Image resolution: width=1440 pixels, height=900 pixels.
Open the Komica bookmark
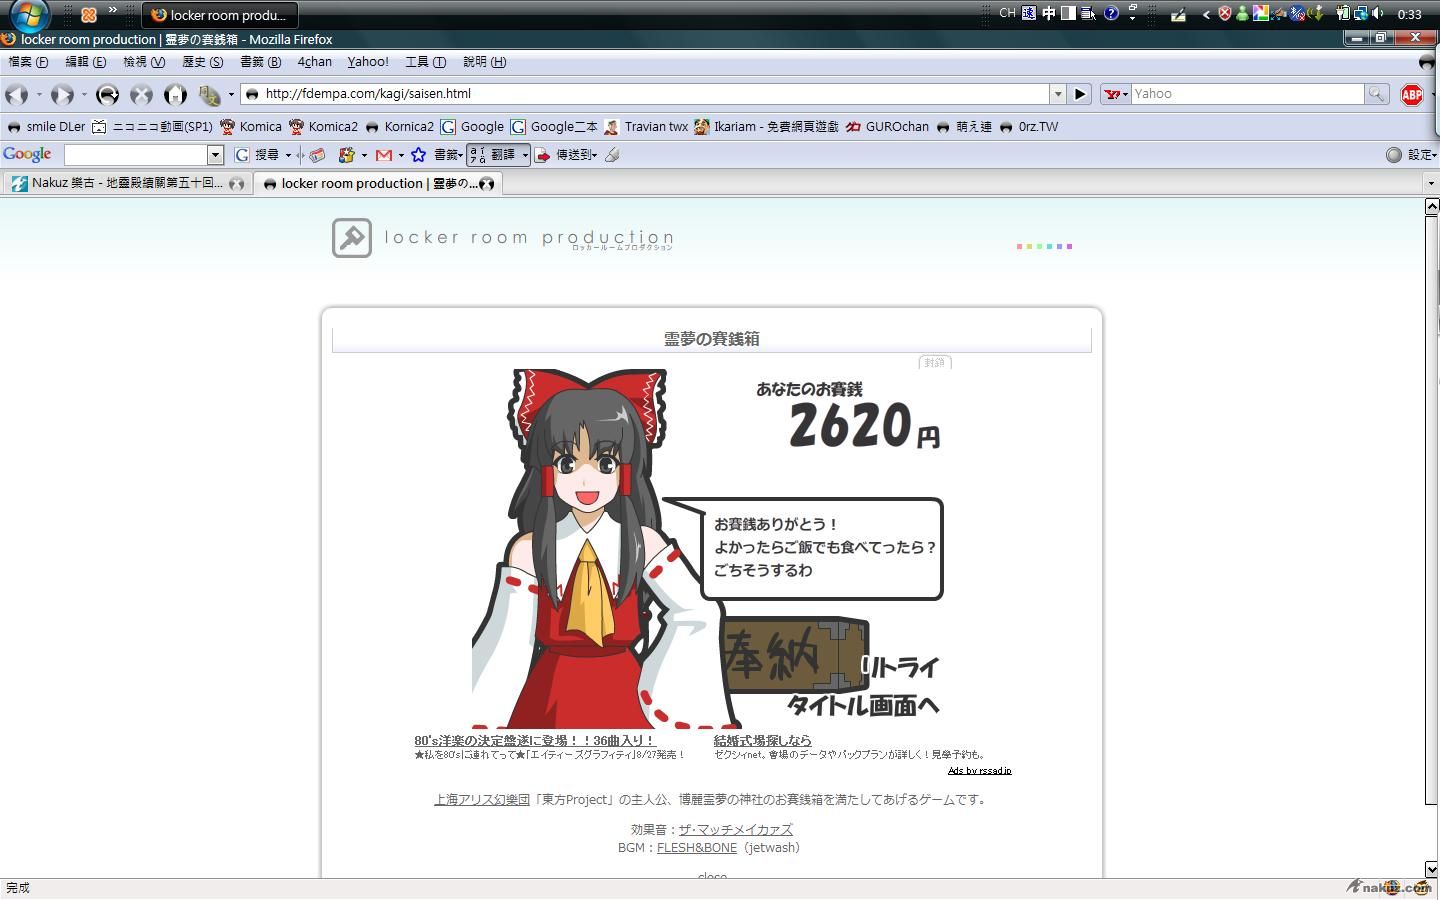click(x=251, y=127)
